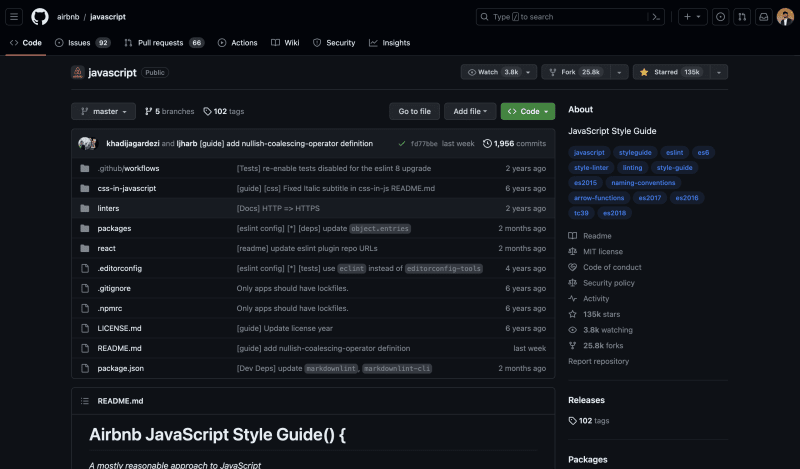Open the Security policy link

pyautogui.click(x=602, y=283)
